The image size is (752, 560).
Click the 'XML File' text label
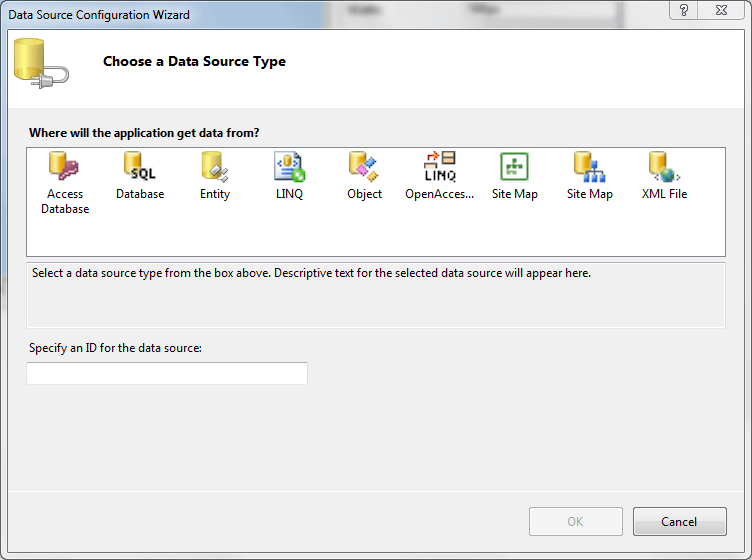click(x=664, y=194)
